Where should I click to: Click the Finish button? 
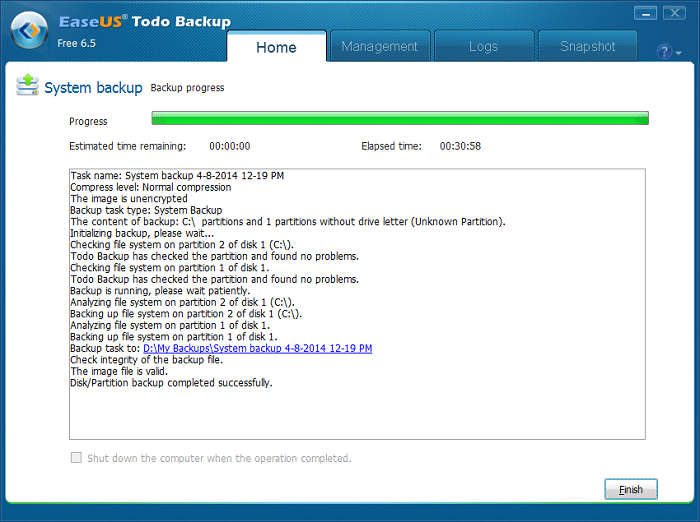(x=631, y=489)
